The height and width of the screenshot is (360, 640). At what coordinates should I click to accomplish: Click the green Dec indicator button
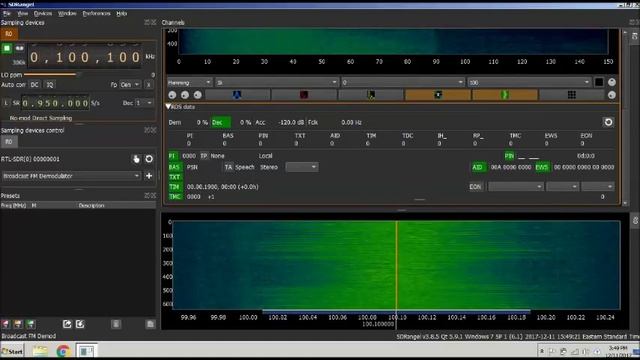[x=220, y=122]
